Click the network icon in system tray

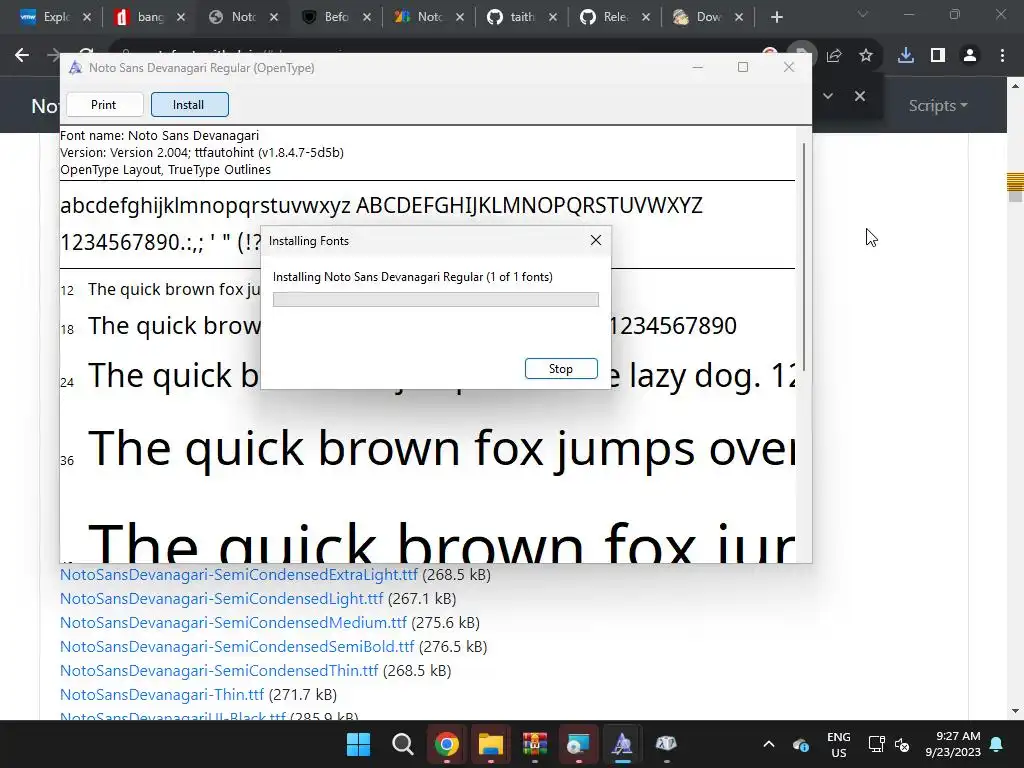876,744
